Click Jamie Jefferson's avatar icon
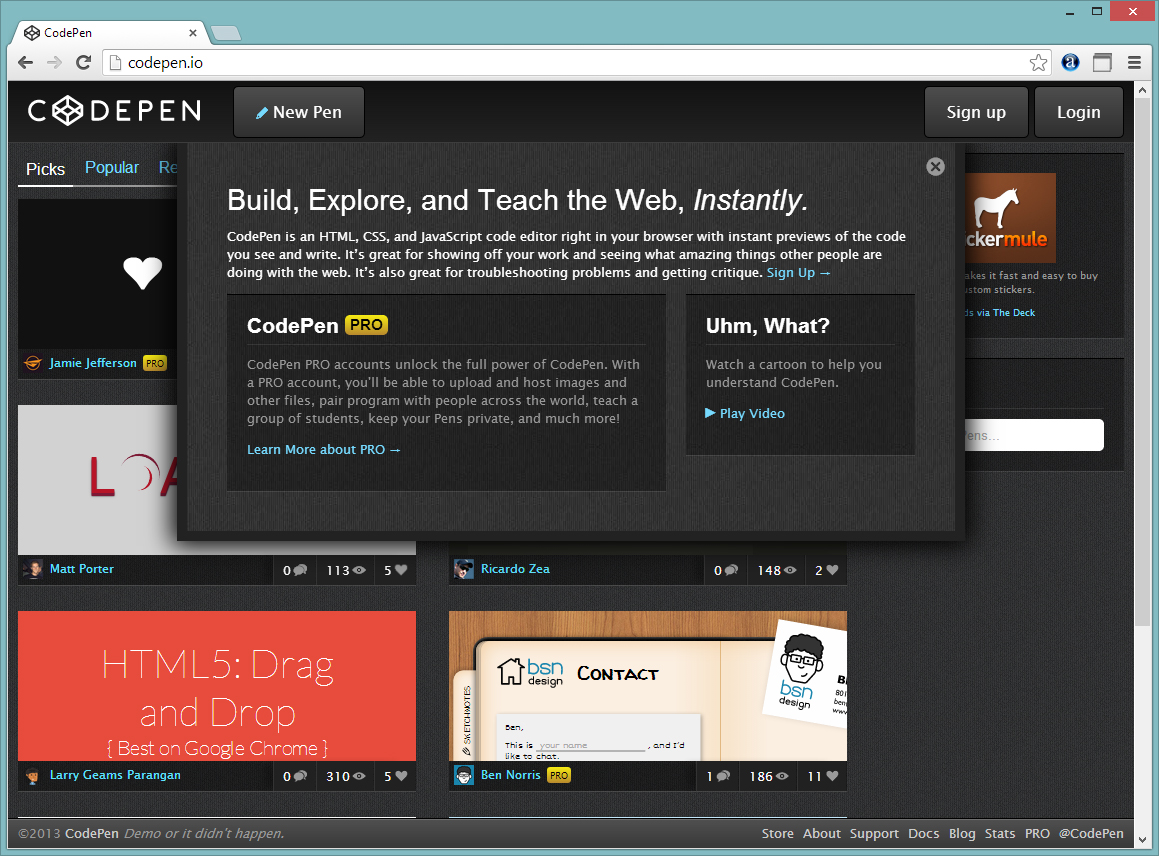The width and height of the screenshot is (1159, 856). (33, 363)
